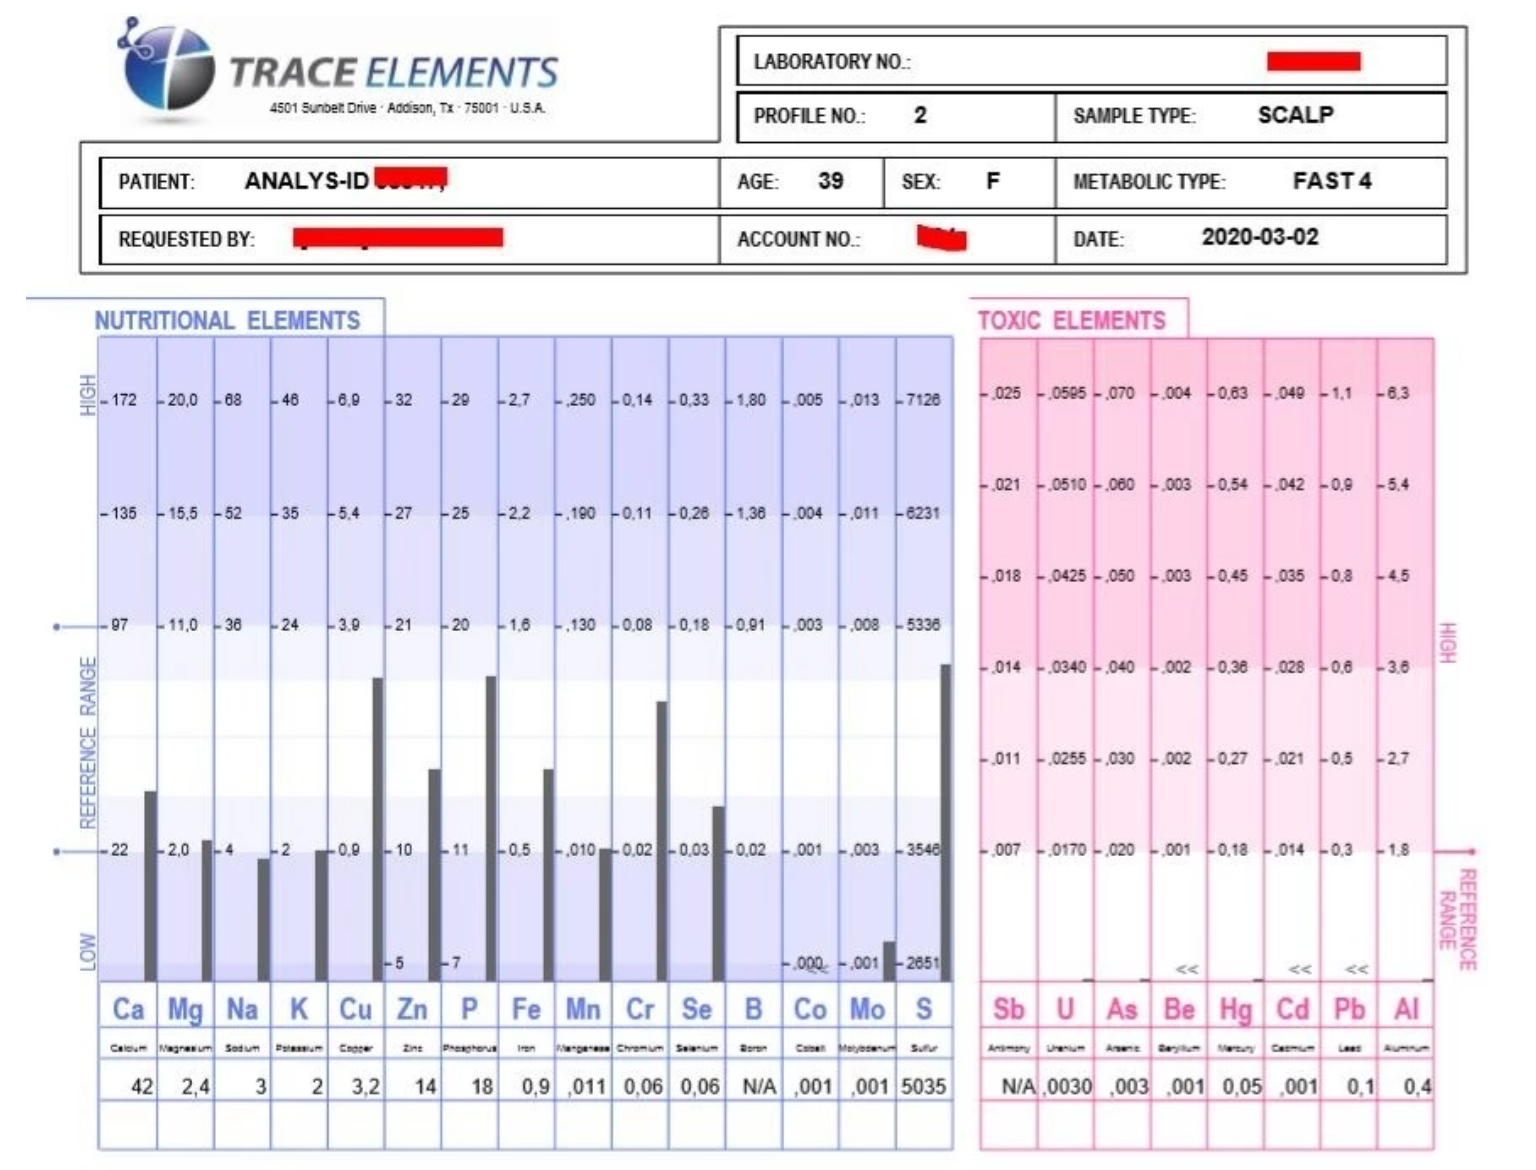Click the aluminum scale value 6,3
The image size is (1536, 1170).
(x=1397, y=393)
